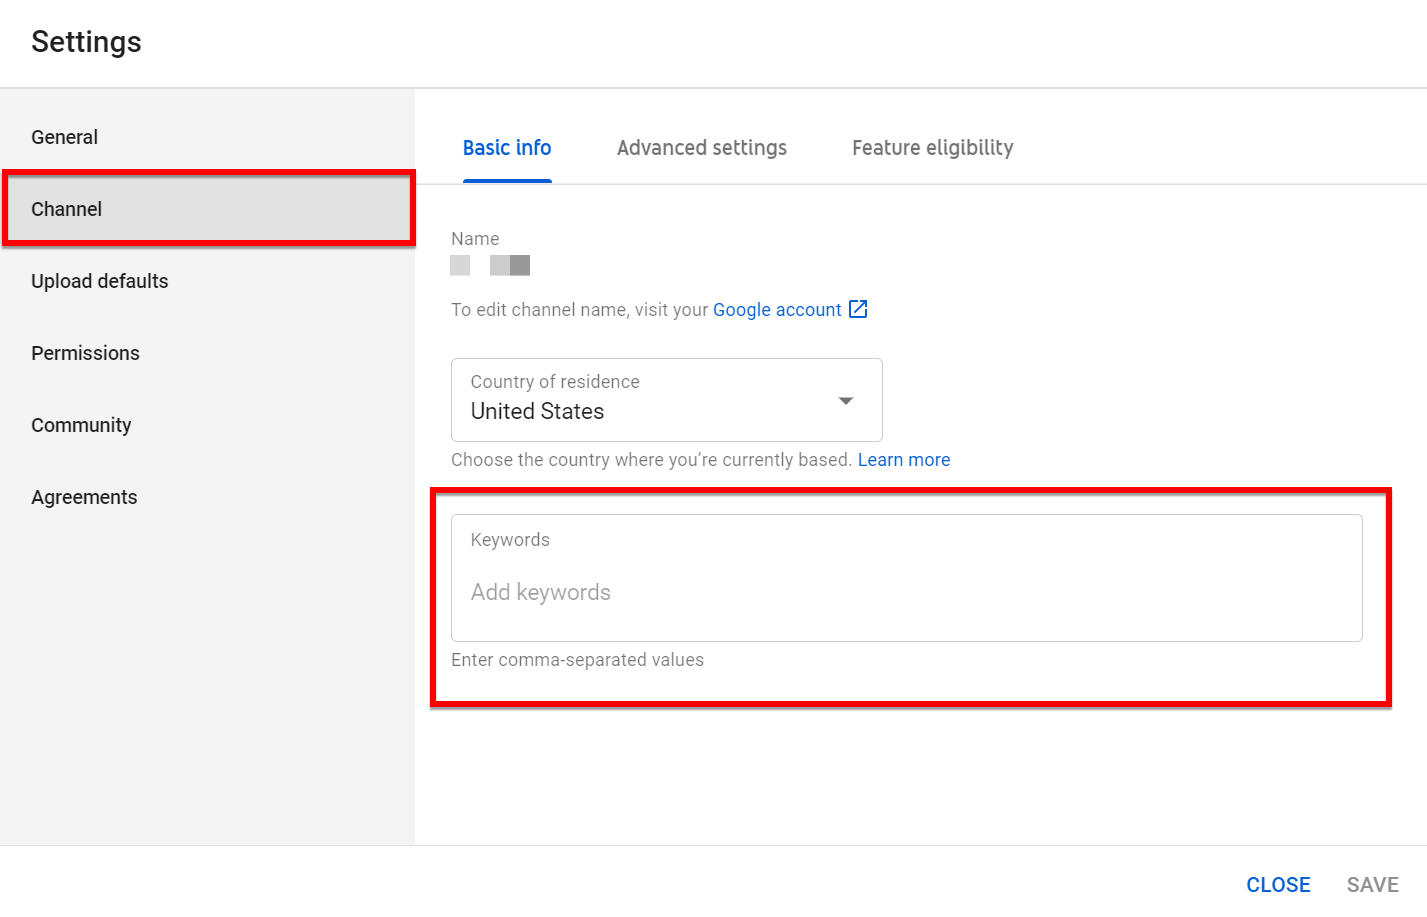Go to the Feature eligibility tab
Screen dimensions: 1427x917
tap(932, 148)
